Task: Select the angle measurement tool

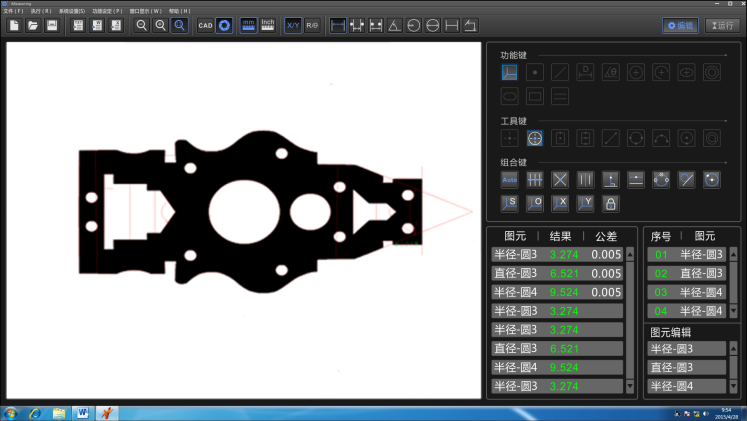Action: pyautogui.click(x=394, y=26)
